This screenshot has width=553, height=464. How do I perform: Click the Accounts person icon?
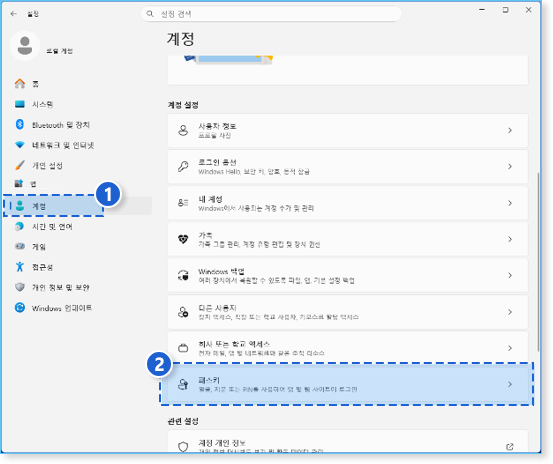(20, 206)
